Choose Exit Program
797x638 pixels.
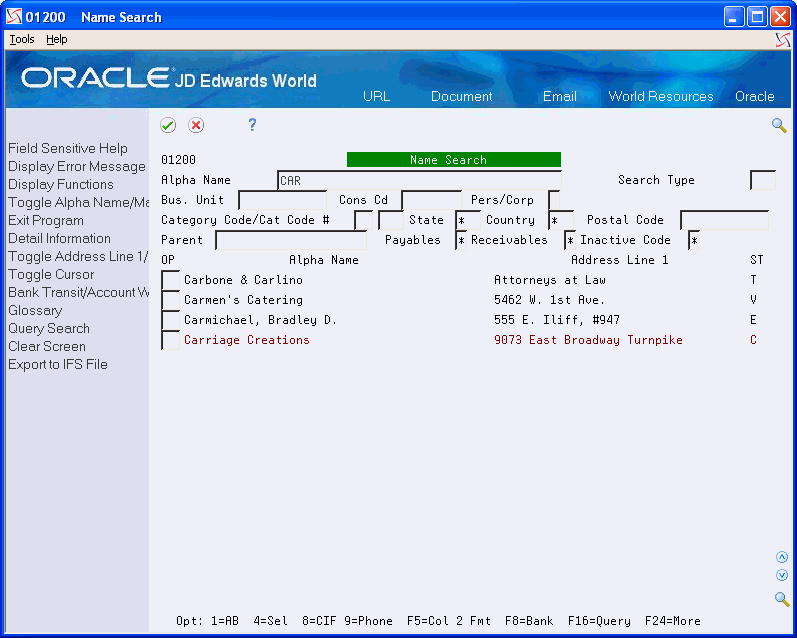(46, 221)
